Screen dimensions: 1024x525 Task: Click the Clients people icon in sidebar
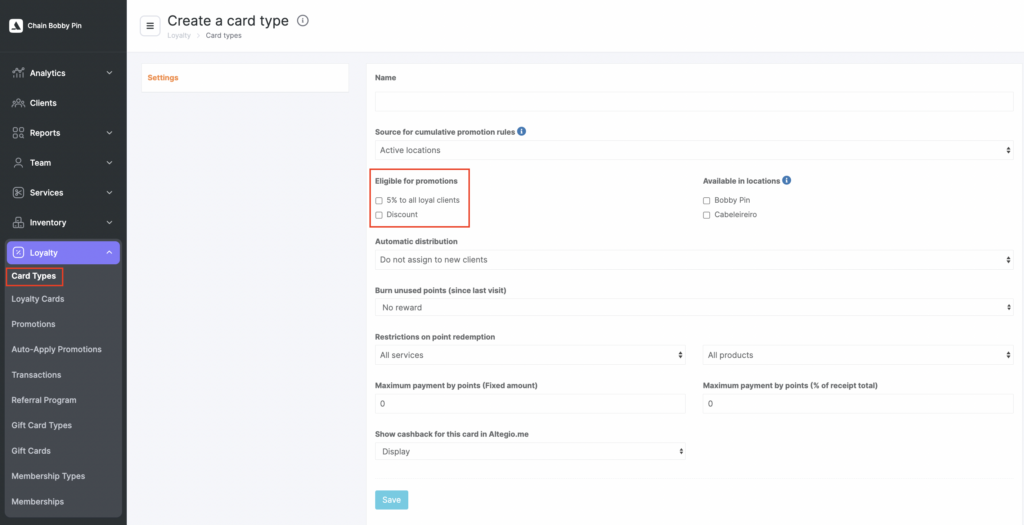click(x=18, y=103)
